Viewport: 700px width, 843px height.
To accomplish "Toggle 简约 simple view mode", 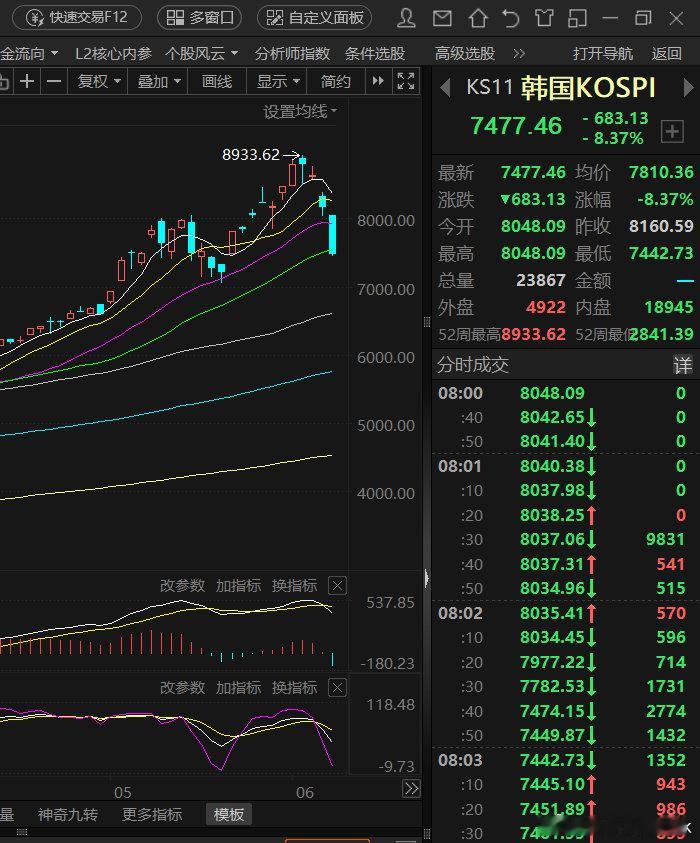I will pos(335,82).
